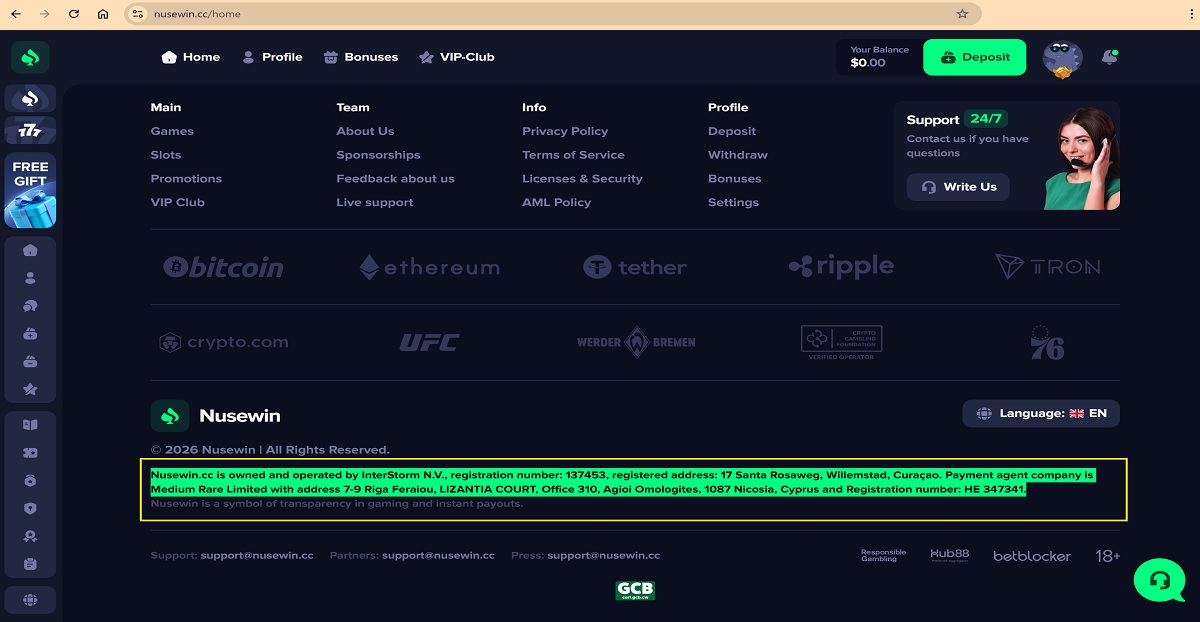Click the notification bell icon
The image size is (1200, 622).
tap(1109, 58)
